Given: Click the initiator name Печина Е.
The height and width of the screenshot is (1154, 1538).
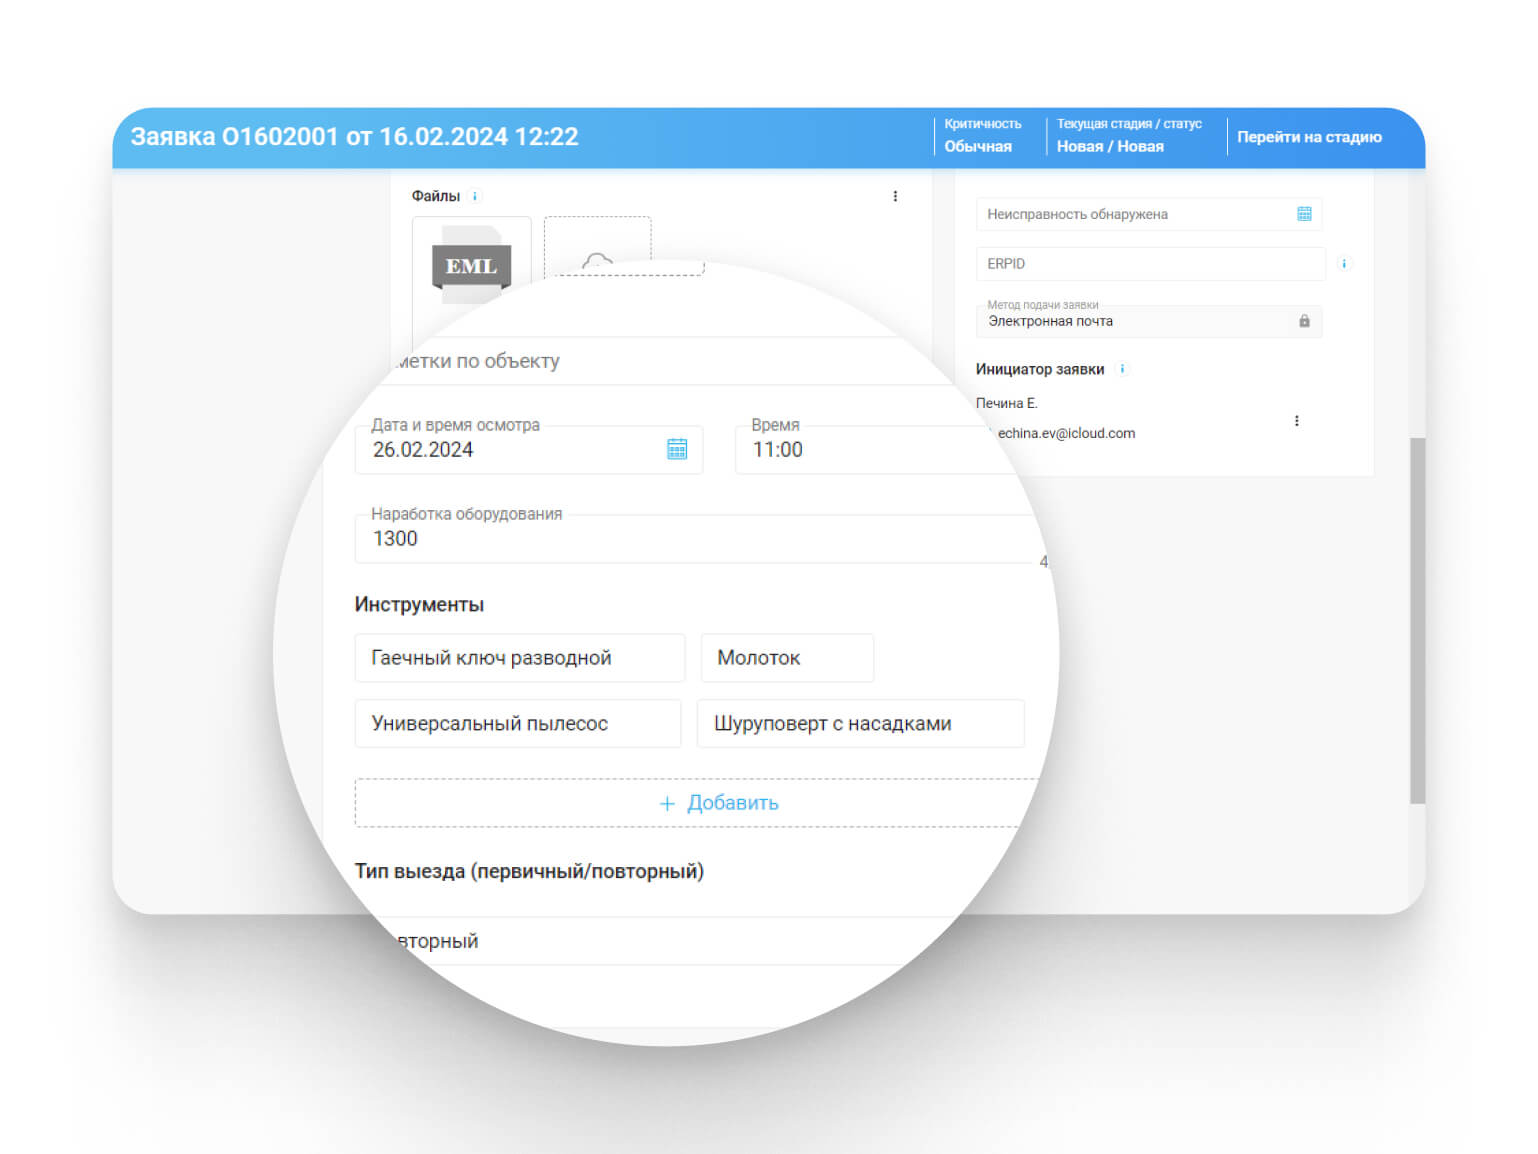Looking at the screenshot, I should 1007,403.
